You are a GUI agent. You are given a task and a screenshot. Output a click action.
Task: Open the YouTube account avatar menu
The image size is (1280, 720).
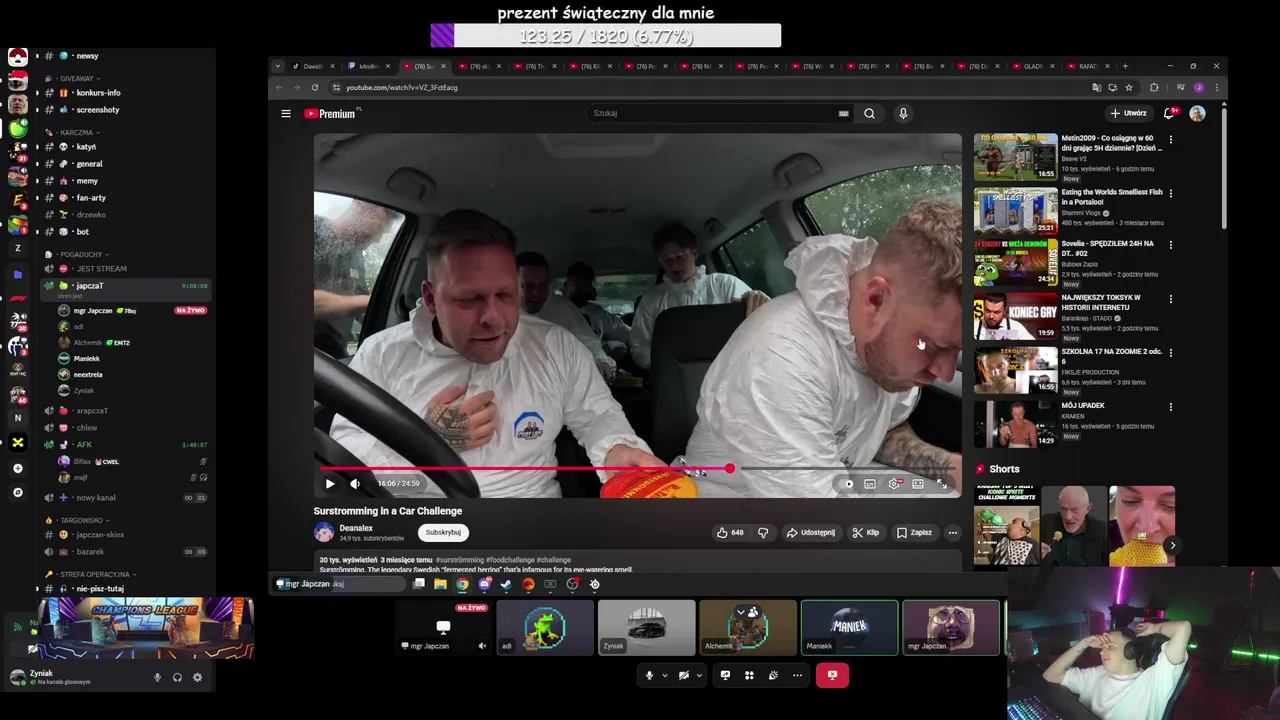(x=1197, y=113)
